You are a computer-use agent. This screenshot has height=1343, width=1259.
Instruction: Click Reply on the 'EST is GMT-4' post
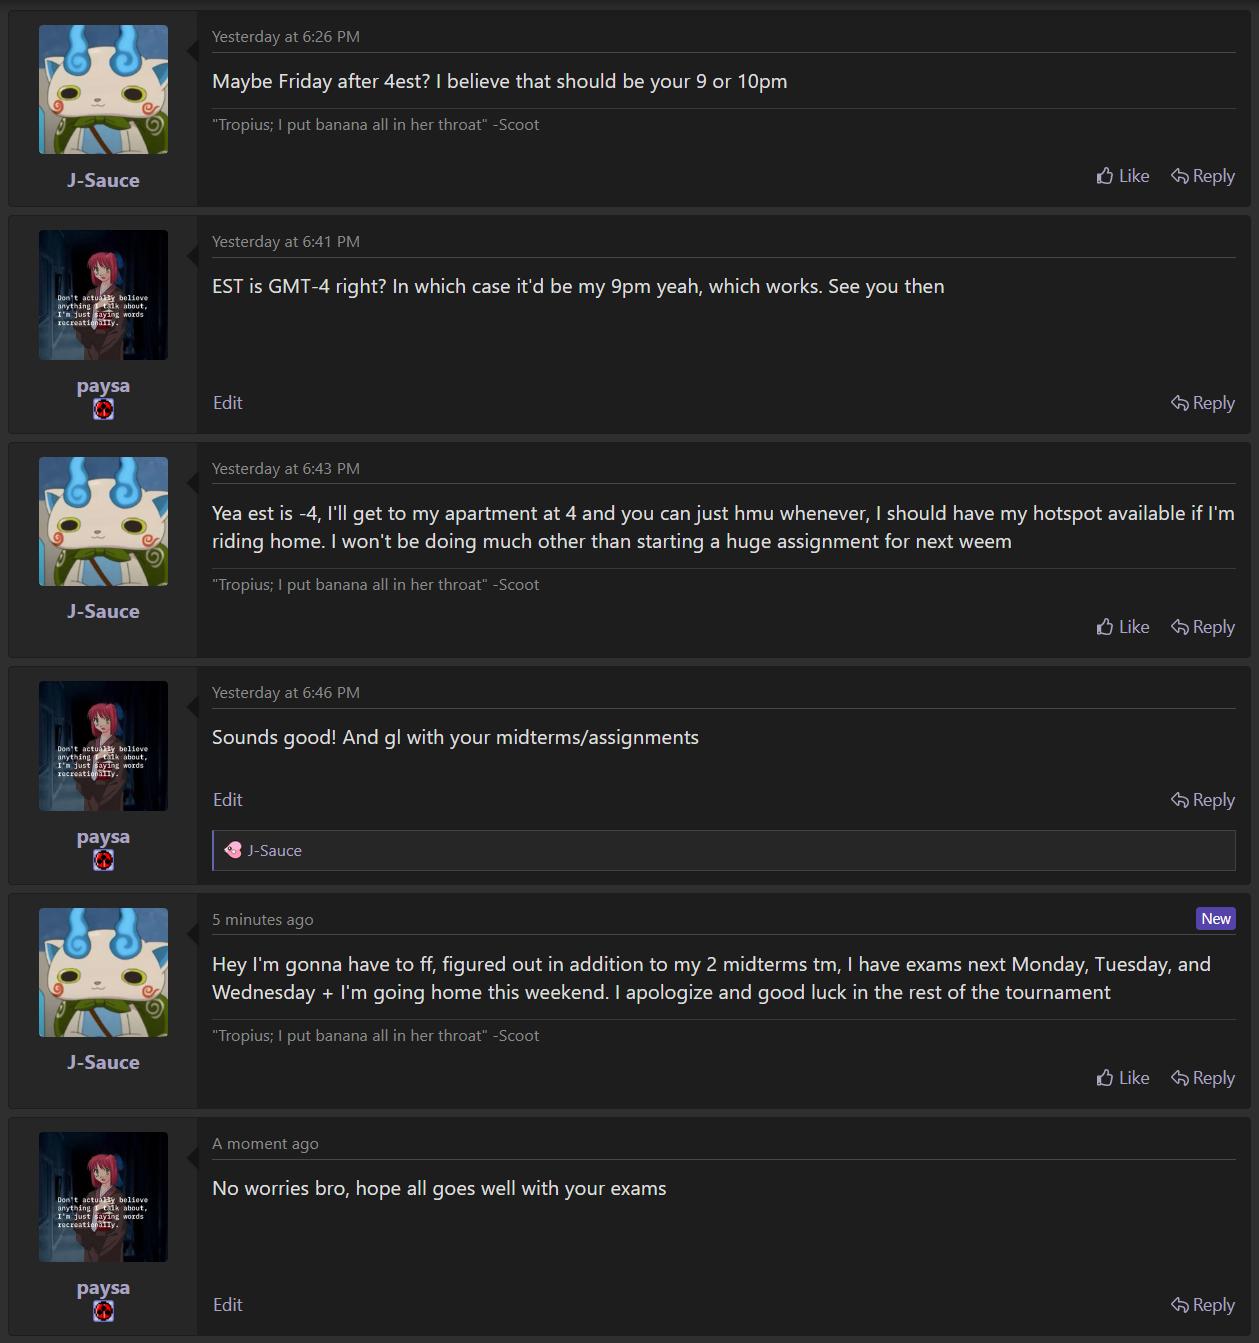(1203, 403)
